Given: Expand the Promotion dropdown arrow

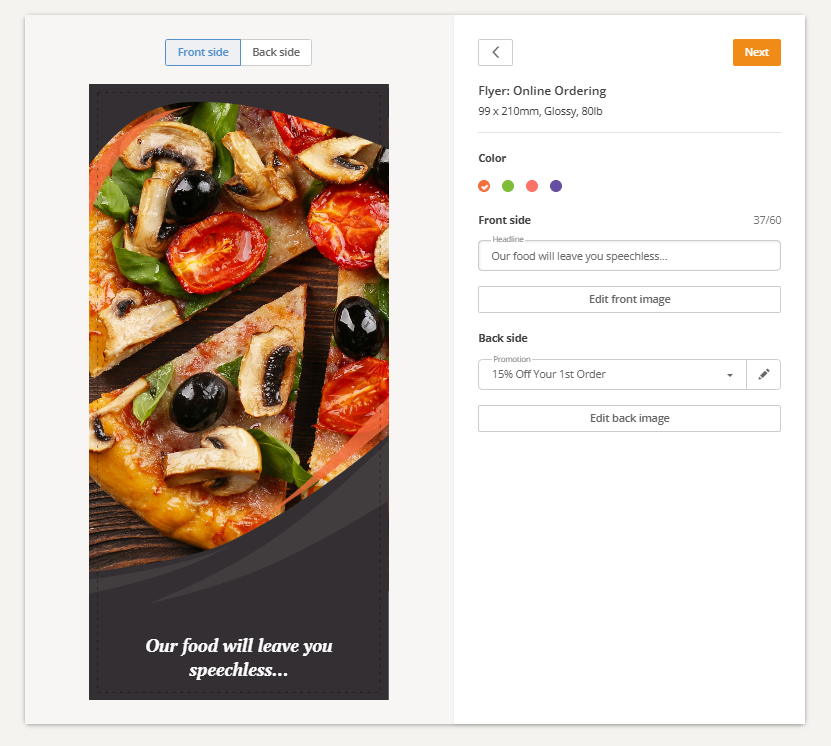Looking at the screenshot, I should coord(730,375).
